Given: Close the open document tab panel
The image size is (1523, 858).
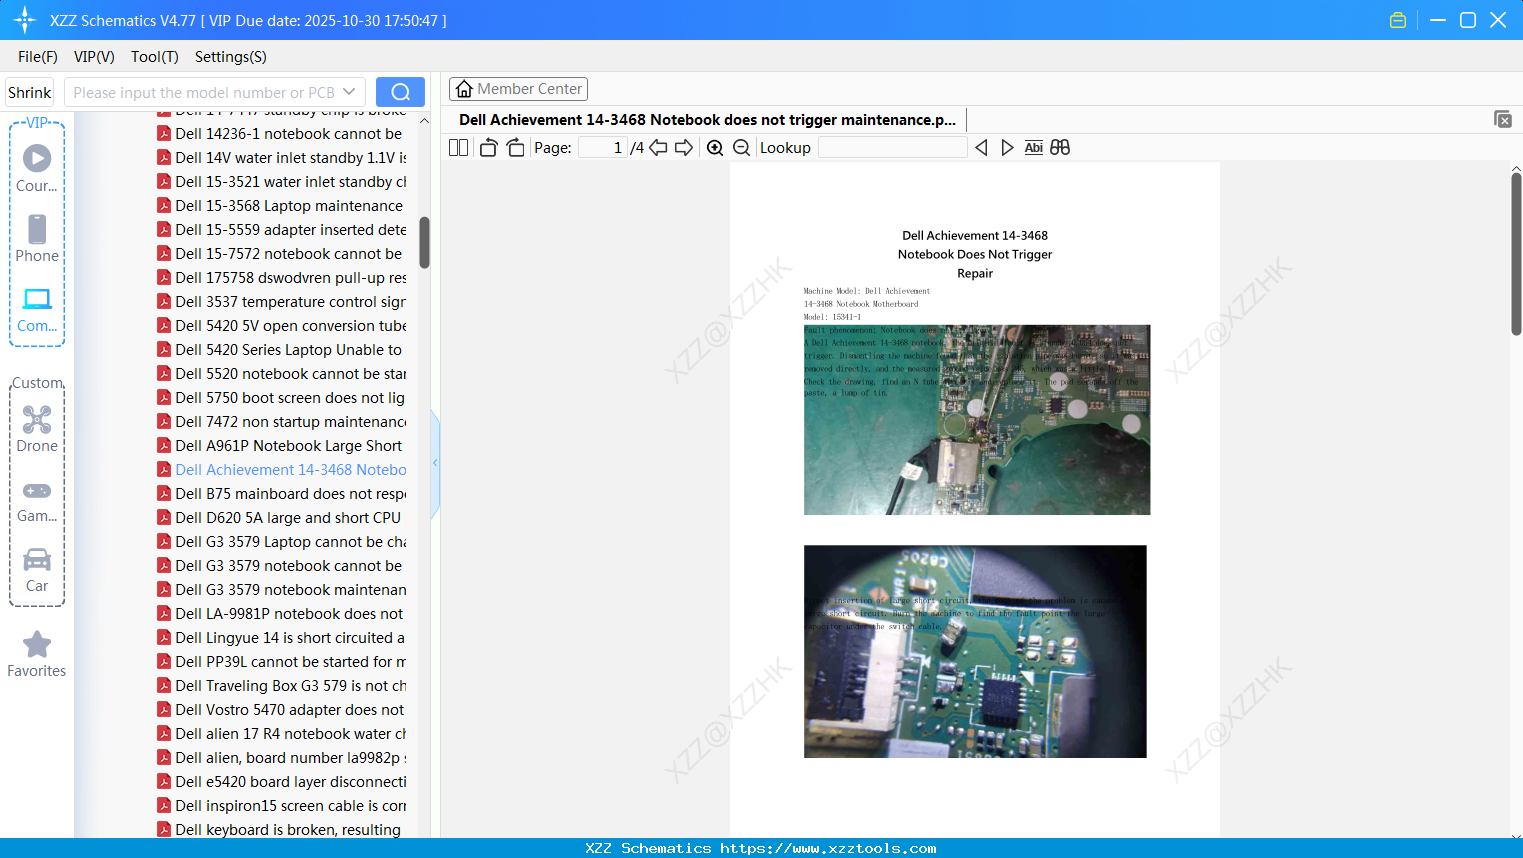Looking at the screenshot, I should coord(1503,119).
